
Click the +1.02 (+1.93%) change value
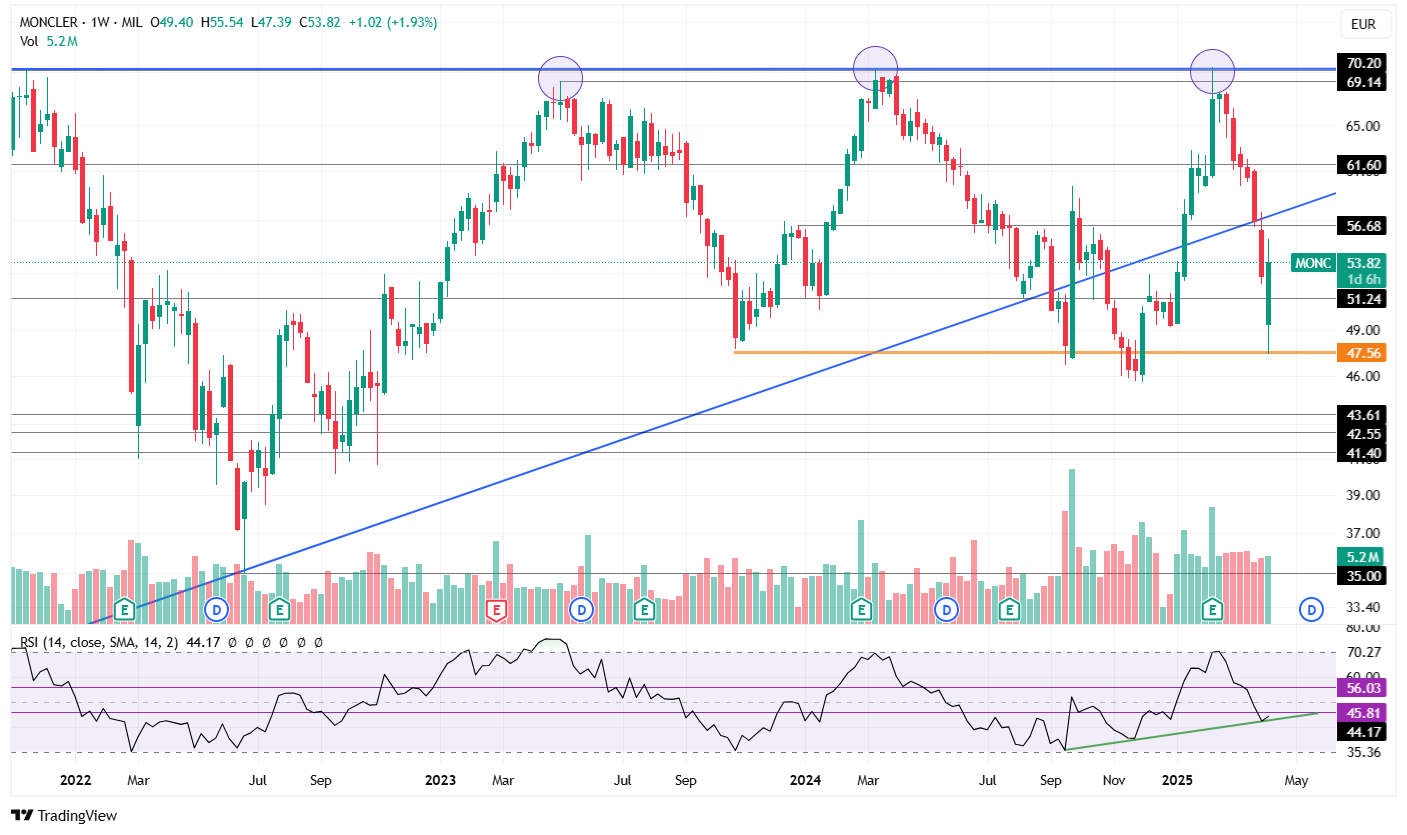coord(392,22)
